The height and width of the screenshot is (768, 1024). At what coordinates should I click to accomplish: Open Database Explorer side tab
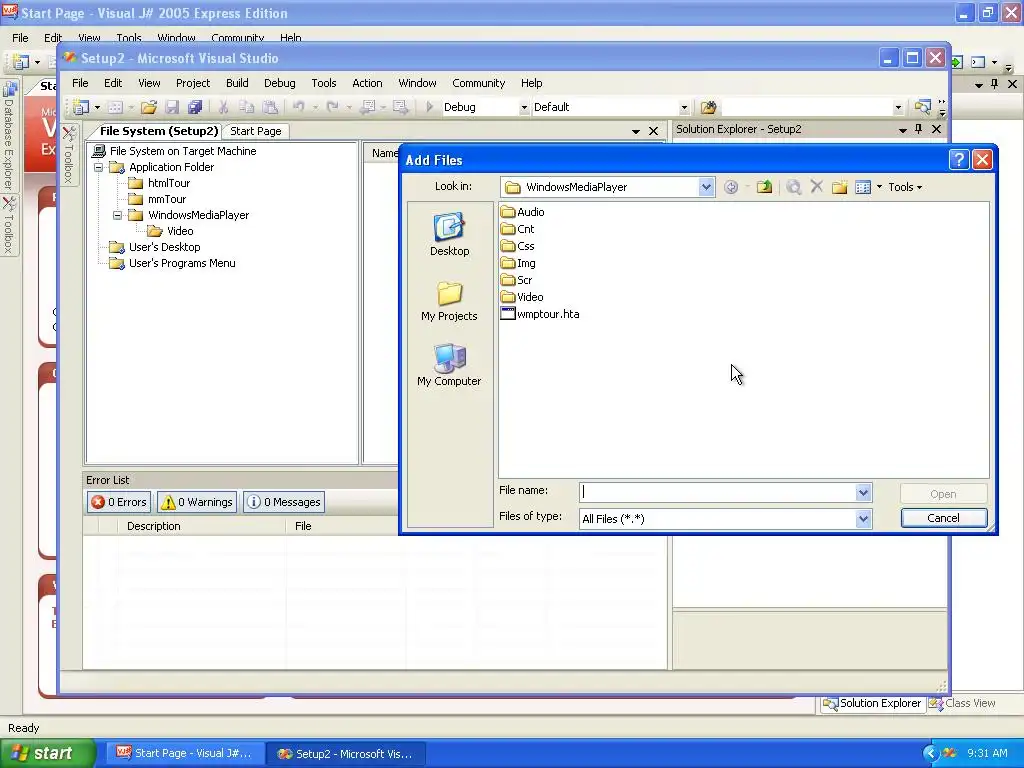tap(9, 135)
